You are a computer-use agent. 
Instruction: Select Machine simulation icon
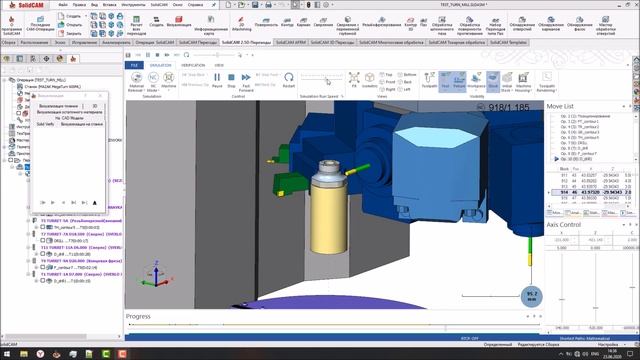click(169, 80)
